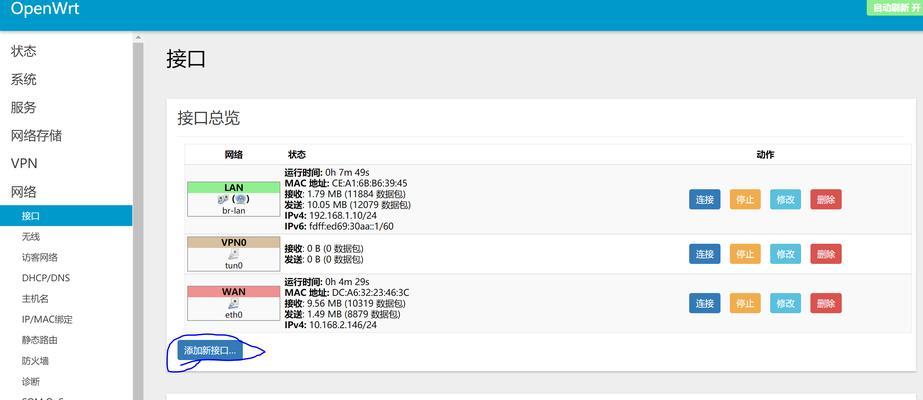
Task: Click 连接 button for LAN
Action: (705, 199)
